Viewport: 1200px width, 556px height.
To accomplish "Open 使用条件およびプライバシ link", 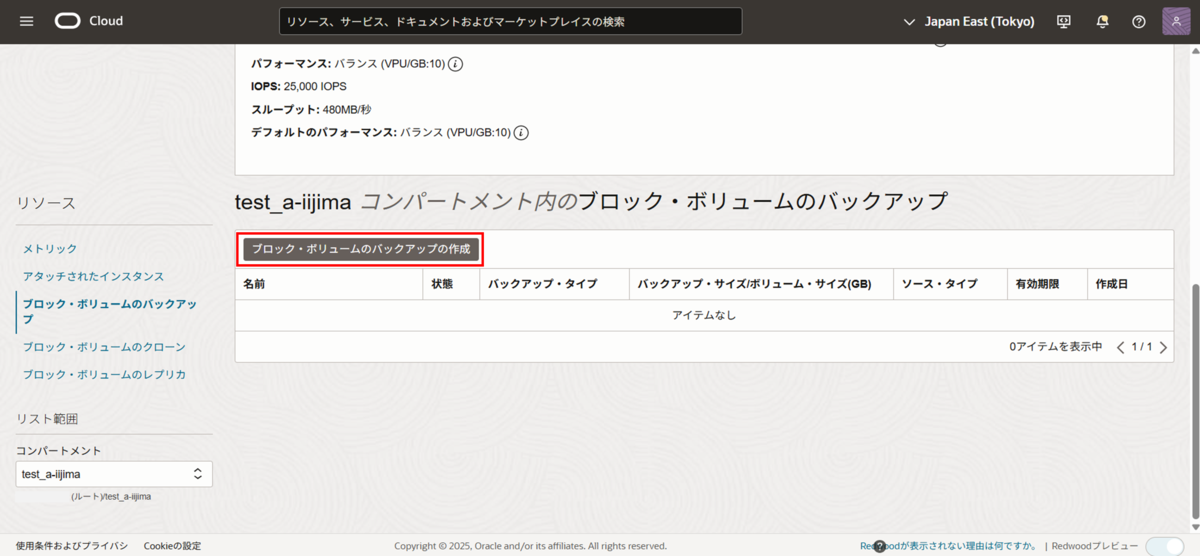I will point(72,546).
